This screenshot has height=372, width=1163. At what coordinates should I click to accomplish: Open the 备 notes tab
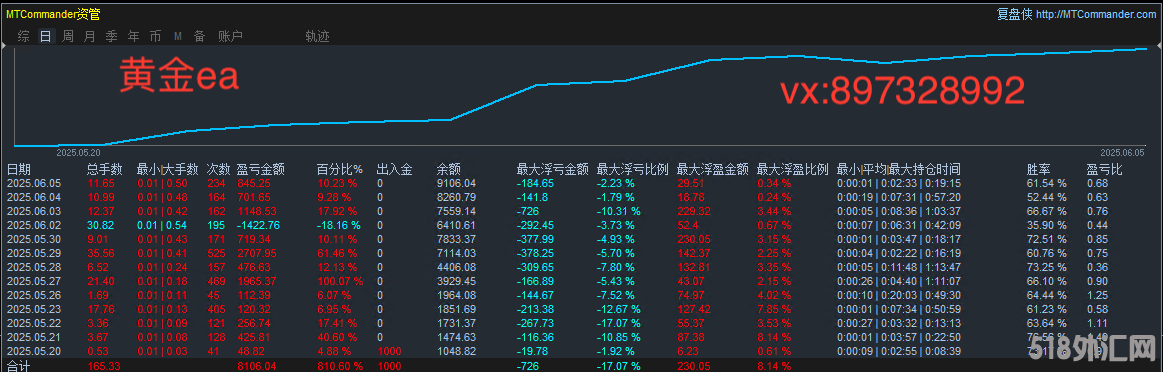200,36
